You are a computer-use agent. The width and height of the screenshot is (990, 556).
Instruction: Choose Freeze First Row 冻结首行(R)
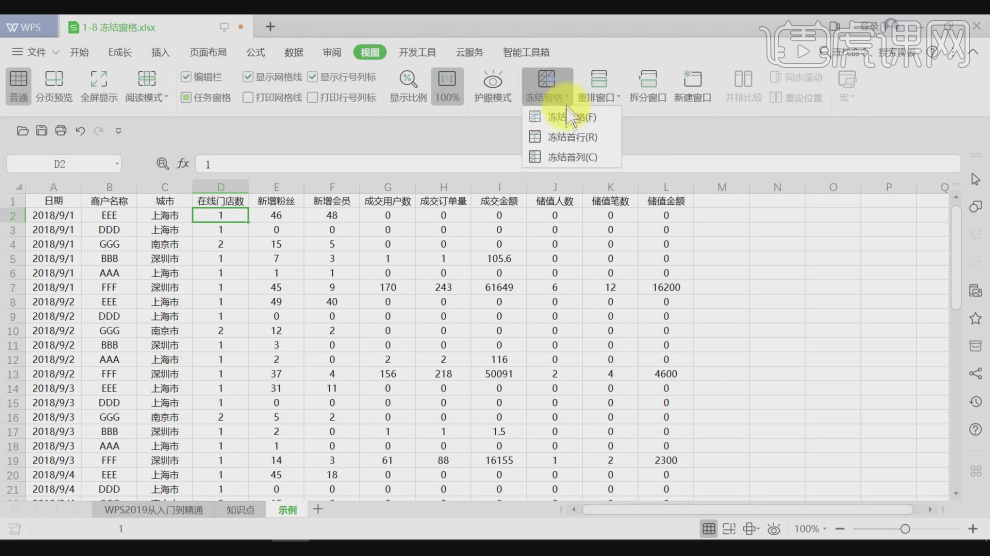point(571,137)
